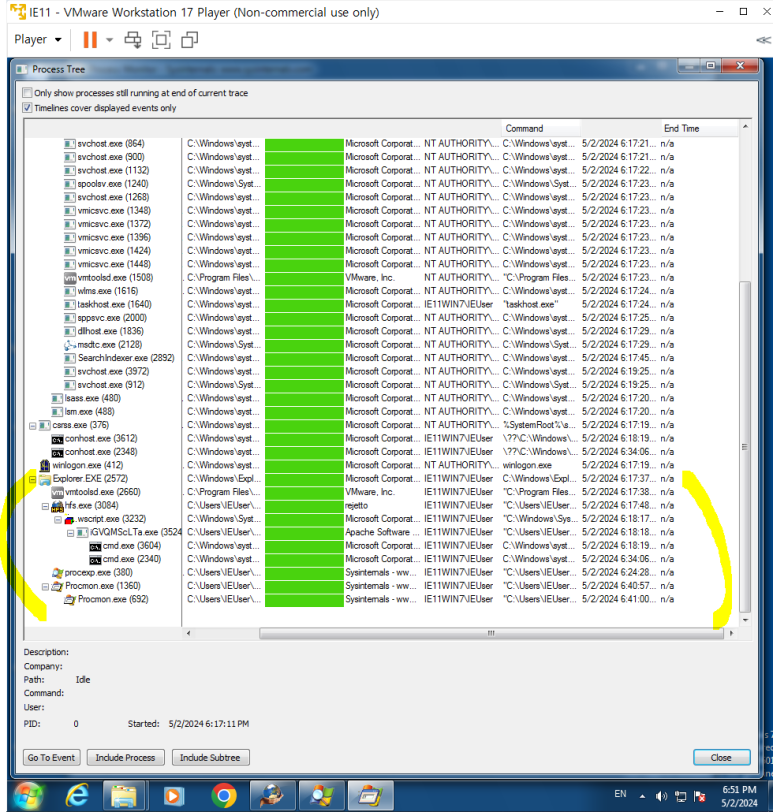Viewport: 773px width, 812px height.
Task: Select hfs.exe (3084) icon in tree
Action: (x=57, y=506)
